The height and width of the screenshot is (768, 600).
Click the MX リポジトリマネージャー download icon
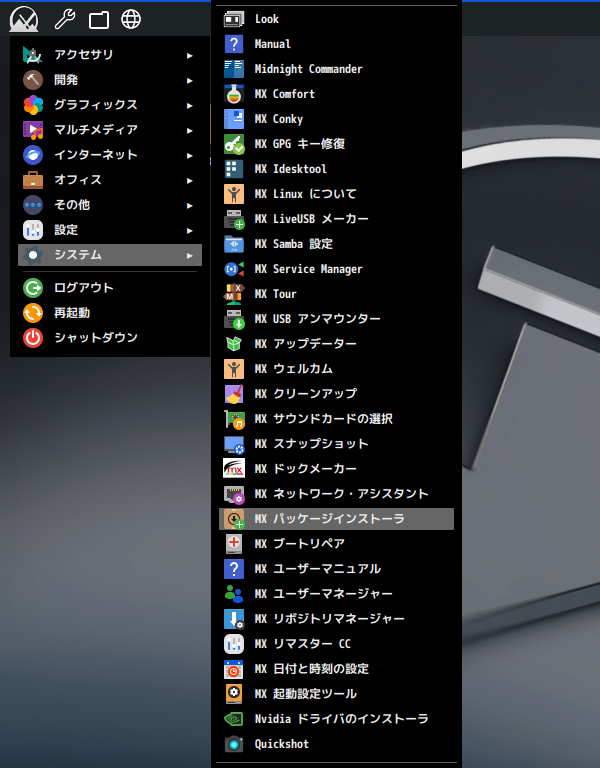pyautogui.click(x=234, y=619)
